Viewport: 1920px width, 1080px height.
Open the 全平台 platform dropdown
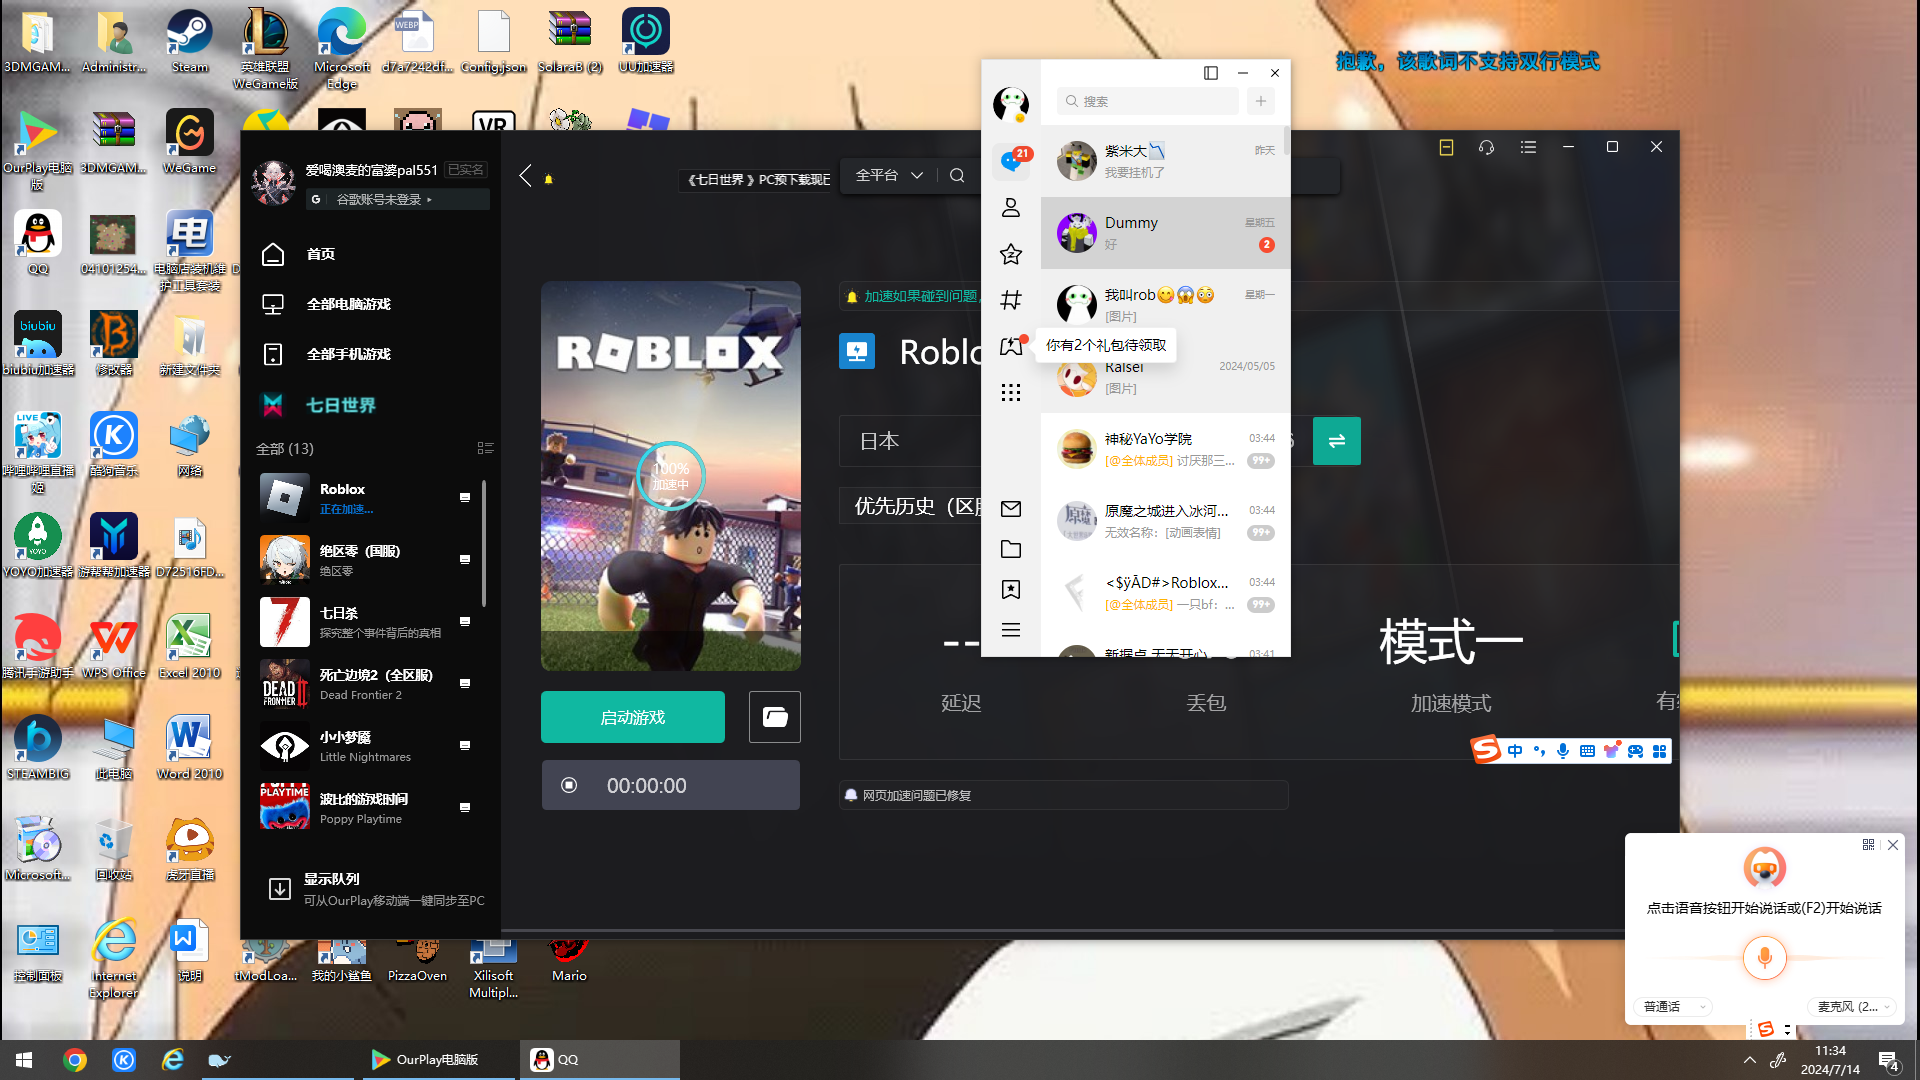coord(889,175)
